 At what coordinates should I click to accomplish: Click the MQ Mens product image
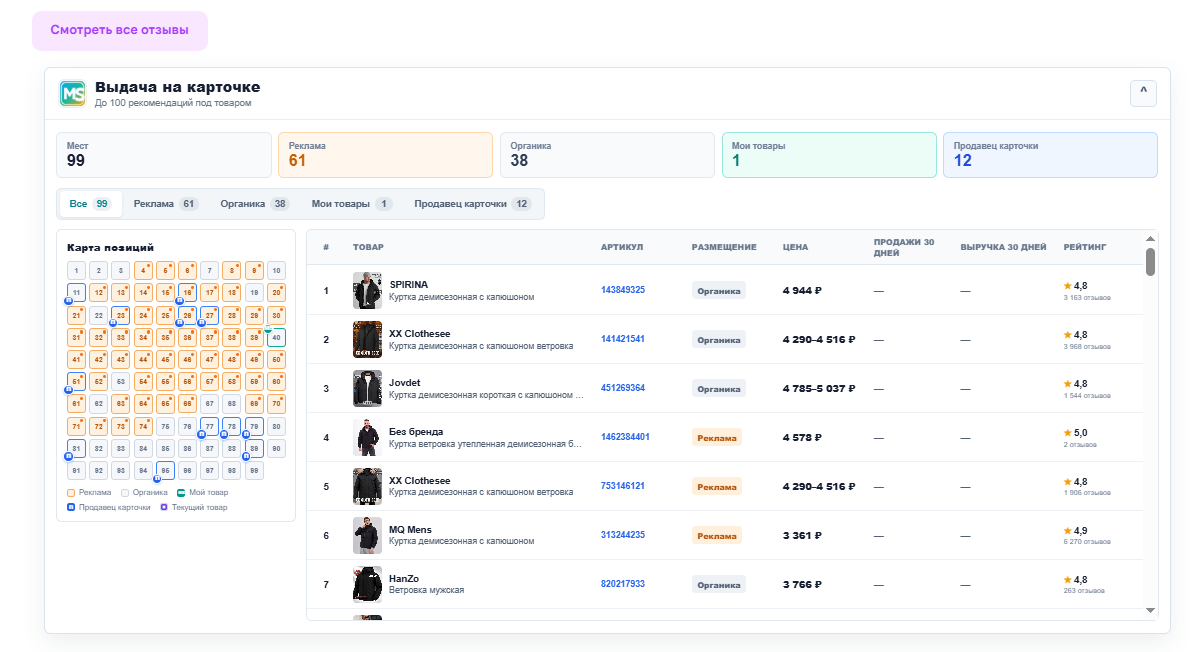tap(367, 535)
